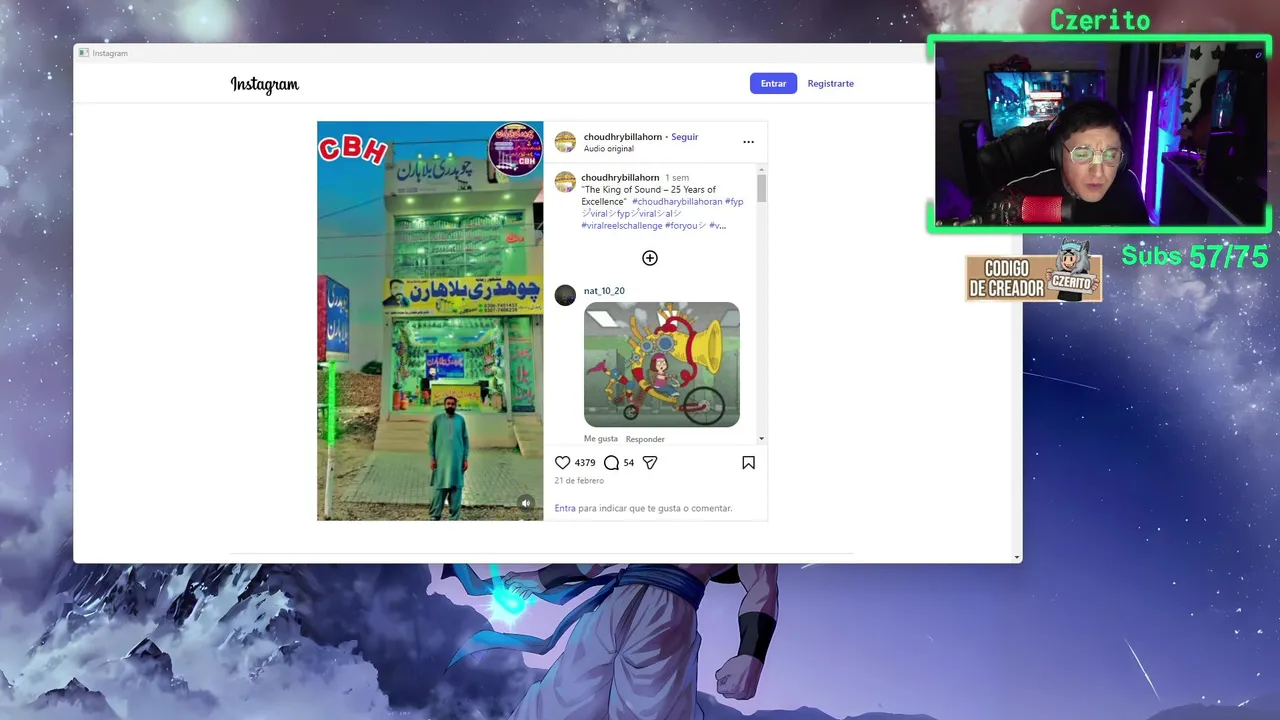The height and width of the screenshot is (720, 1280).
Task: Open the #choudharybillahoran hashtag
Action: [677, 202]
